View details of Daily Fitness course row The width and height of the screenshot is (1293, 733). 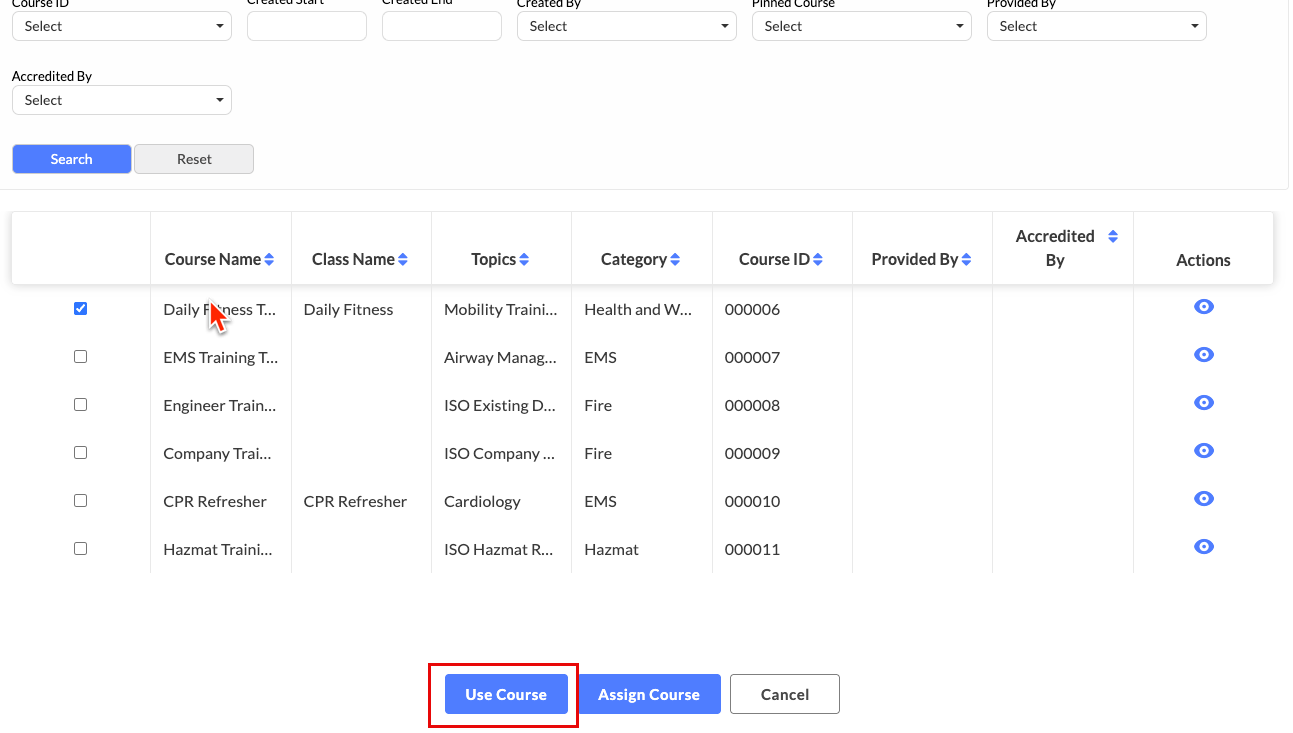pos(1204,307)
